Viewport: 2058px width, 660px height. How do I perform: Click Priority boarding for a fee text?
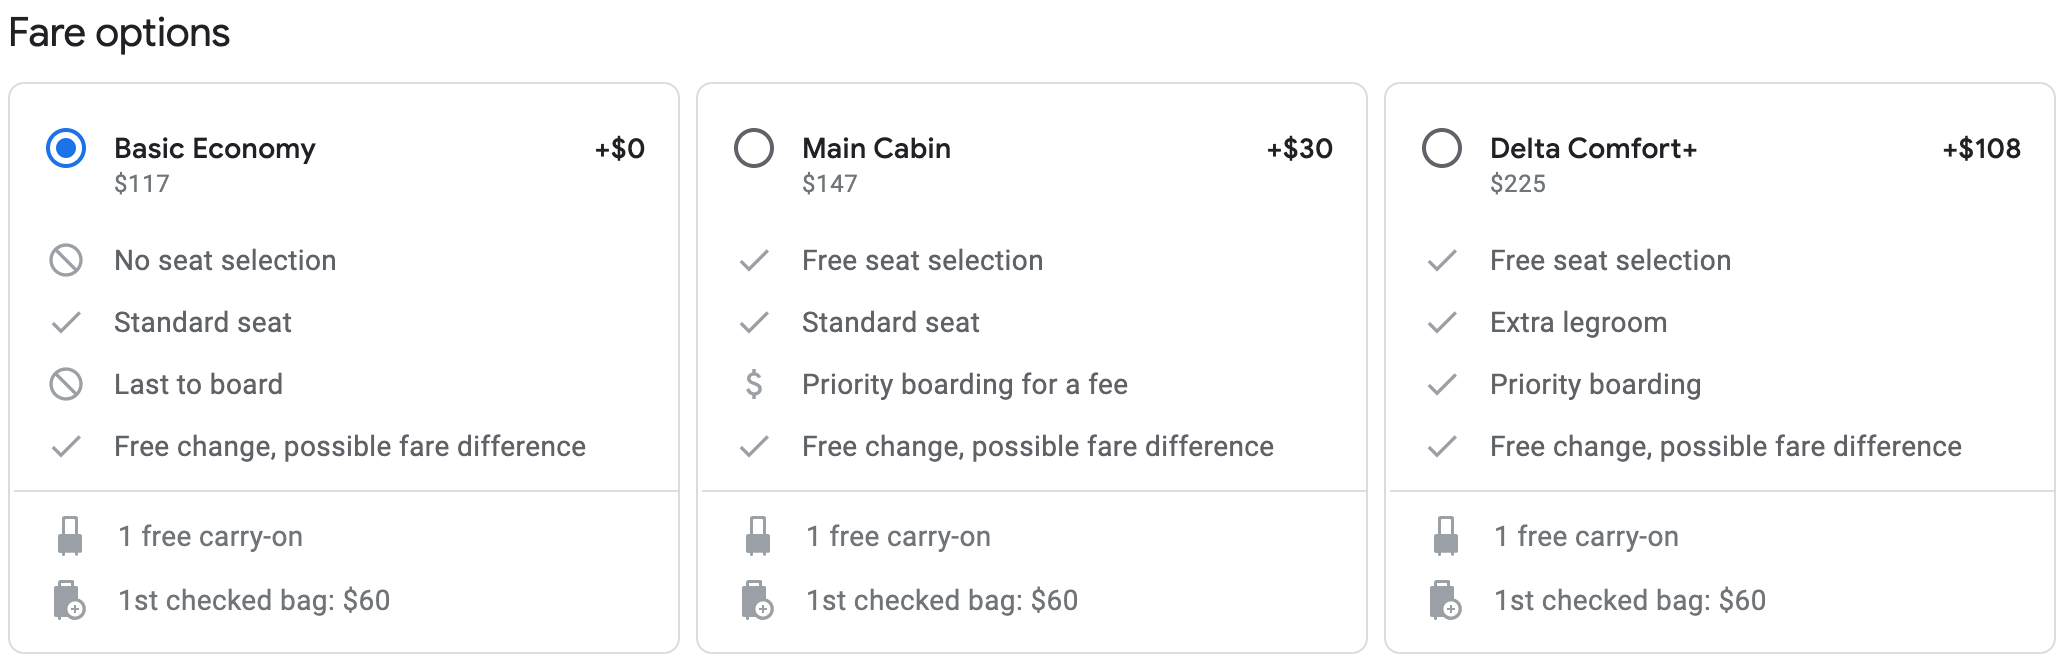coord(964,385)
